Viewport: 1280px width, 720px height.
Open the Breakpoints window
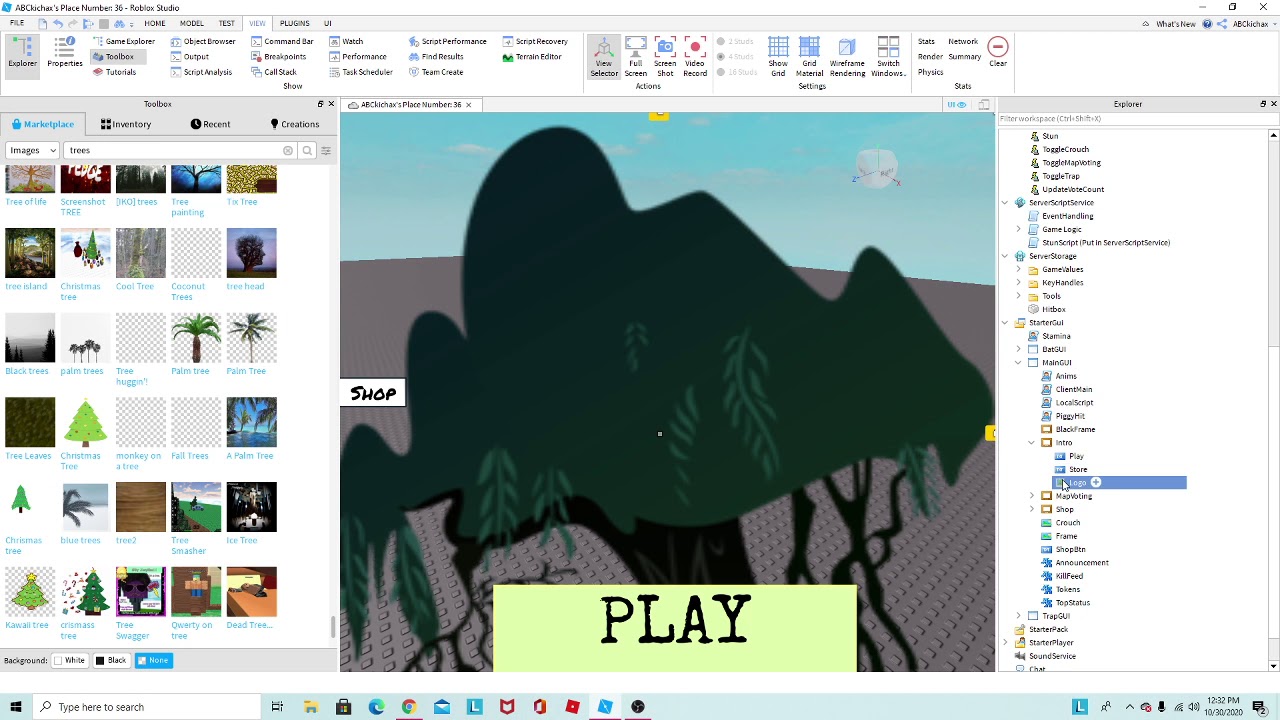coord(278,57)
